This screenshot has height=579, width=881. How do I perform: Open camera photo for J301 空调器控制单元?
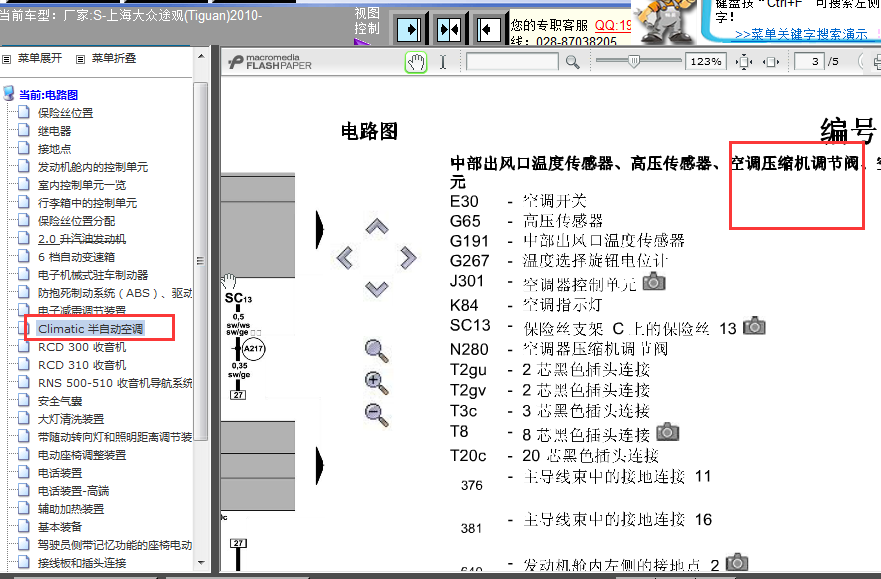click(654, 281)
